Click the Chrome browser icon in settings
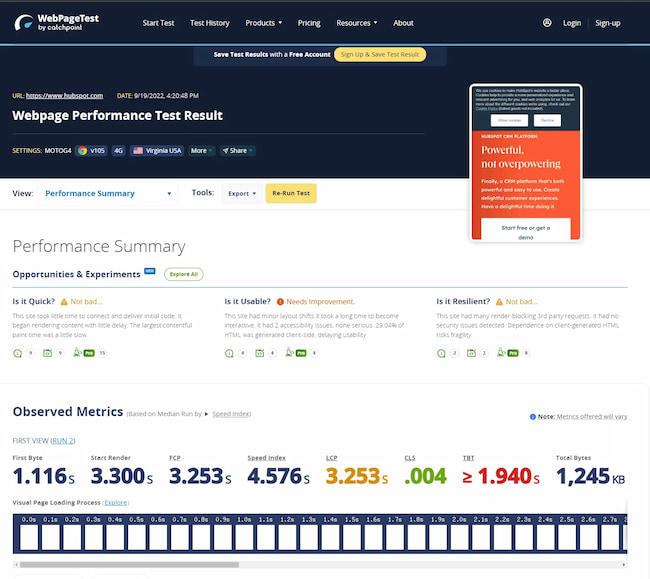 pyautogui.click(x=82, y=151)
